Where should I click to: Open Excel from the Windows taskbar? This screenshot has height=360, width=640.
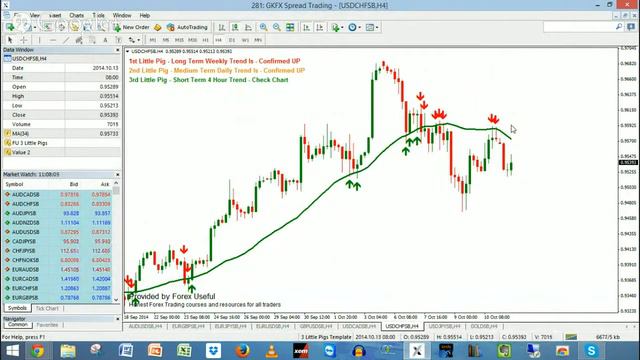point(184,351)
